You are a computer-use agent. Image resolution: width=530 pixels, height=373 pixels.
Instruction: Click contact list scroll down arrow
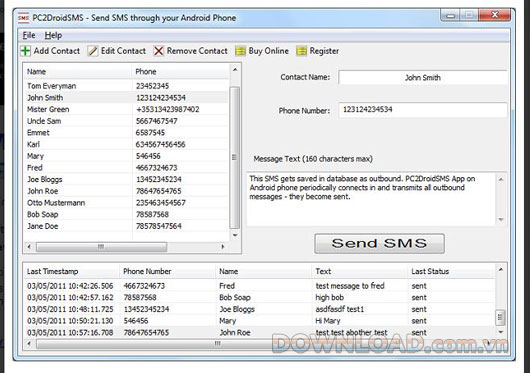pos(235,235)
